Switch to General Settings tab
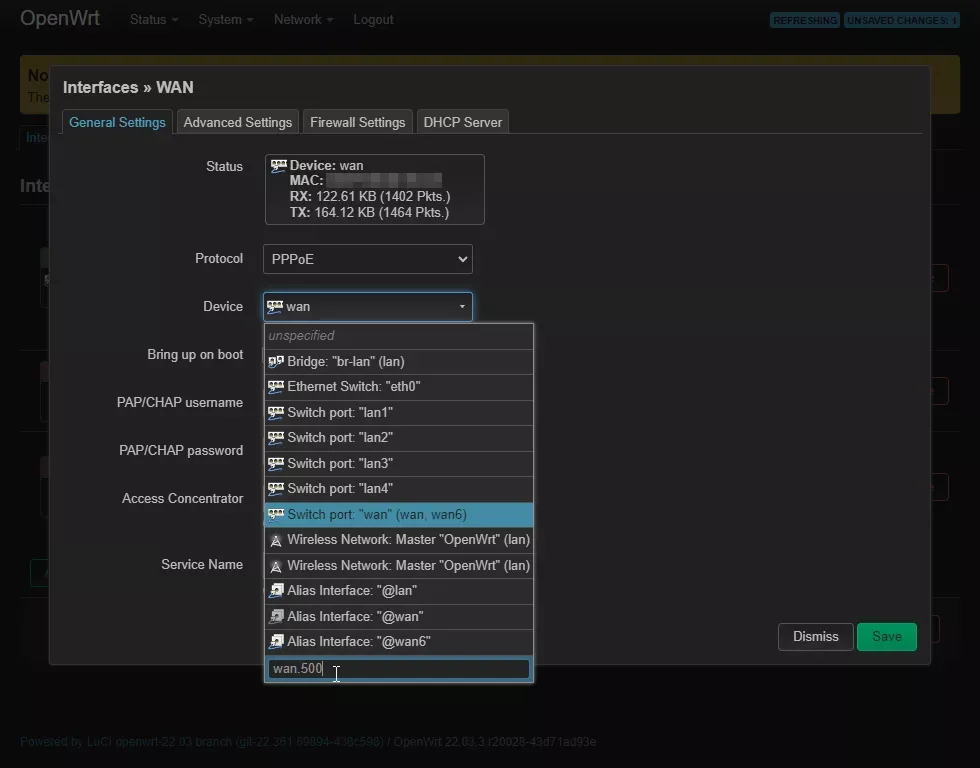 [x=118, y=122]
